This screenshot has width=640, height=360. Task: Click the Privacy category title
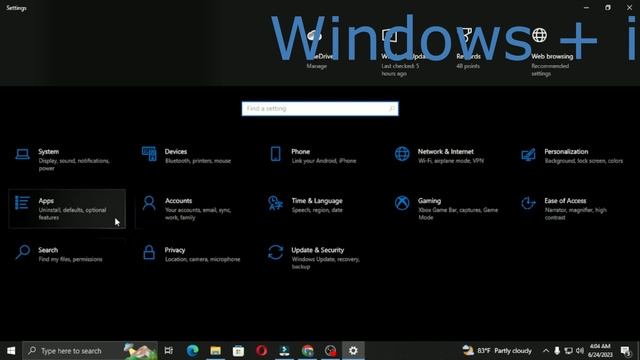175,250
